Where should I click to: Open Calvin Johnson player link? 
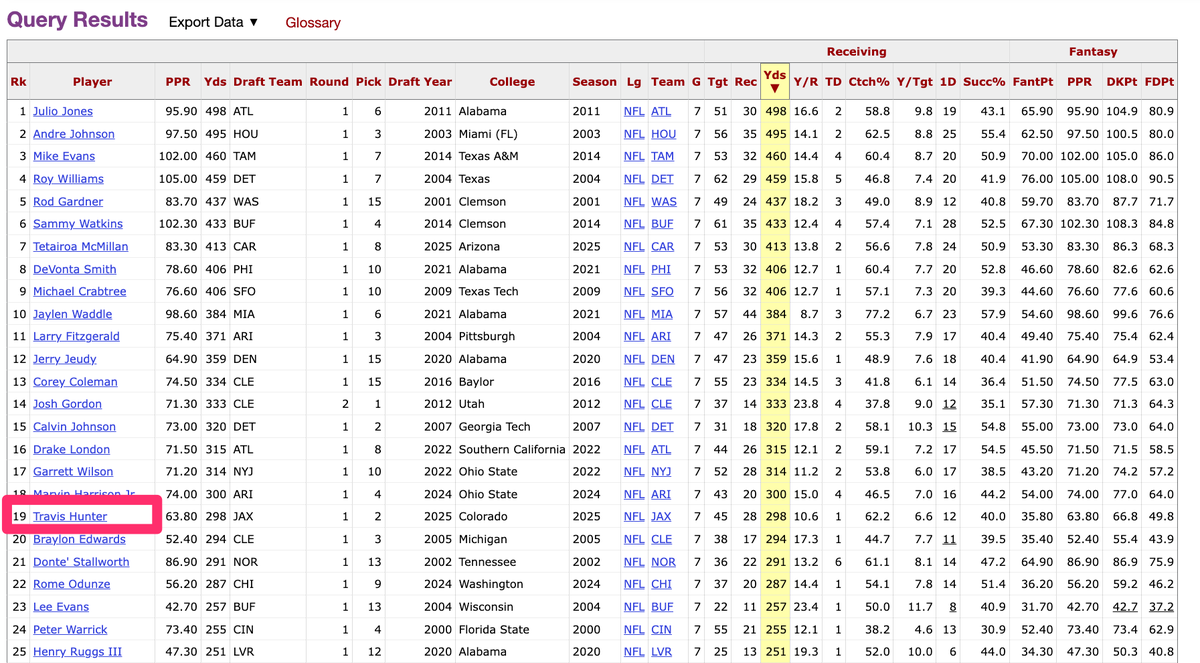[74, 426]
